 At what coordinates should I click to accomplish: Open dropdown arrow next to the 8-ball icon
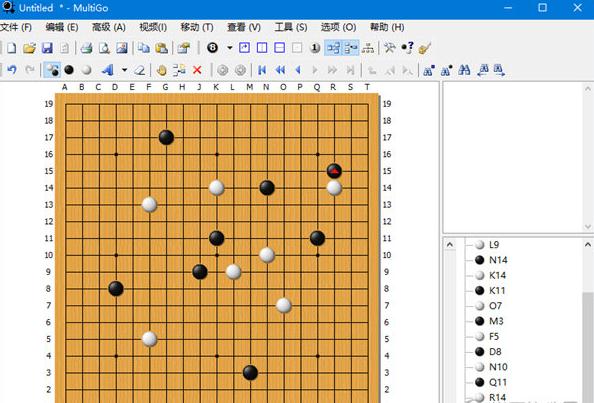tap(230, 48)
